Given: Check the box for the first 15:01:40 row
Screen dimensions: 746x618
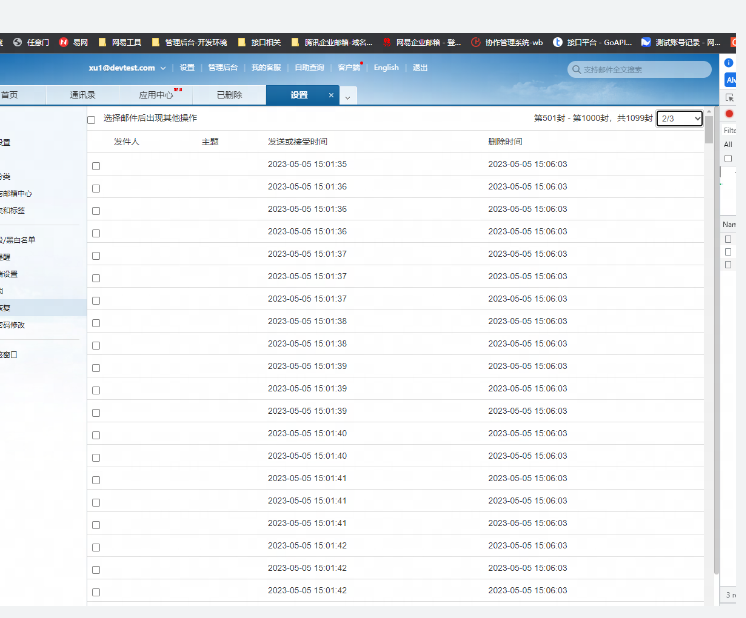Looking at the screenshot, I should click(x=96, y=434).
